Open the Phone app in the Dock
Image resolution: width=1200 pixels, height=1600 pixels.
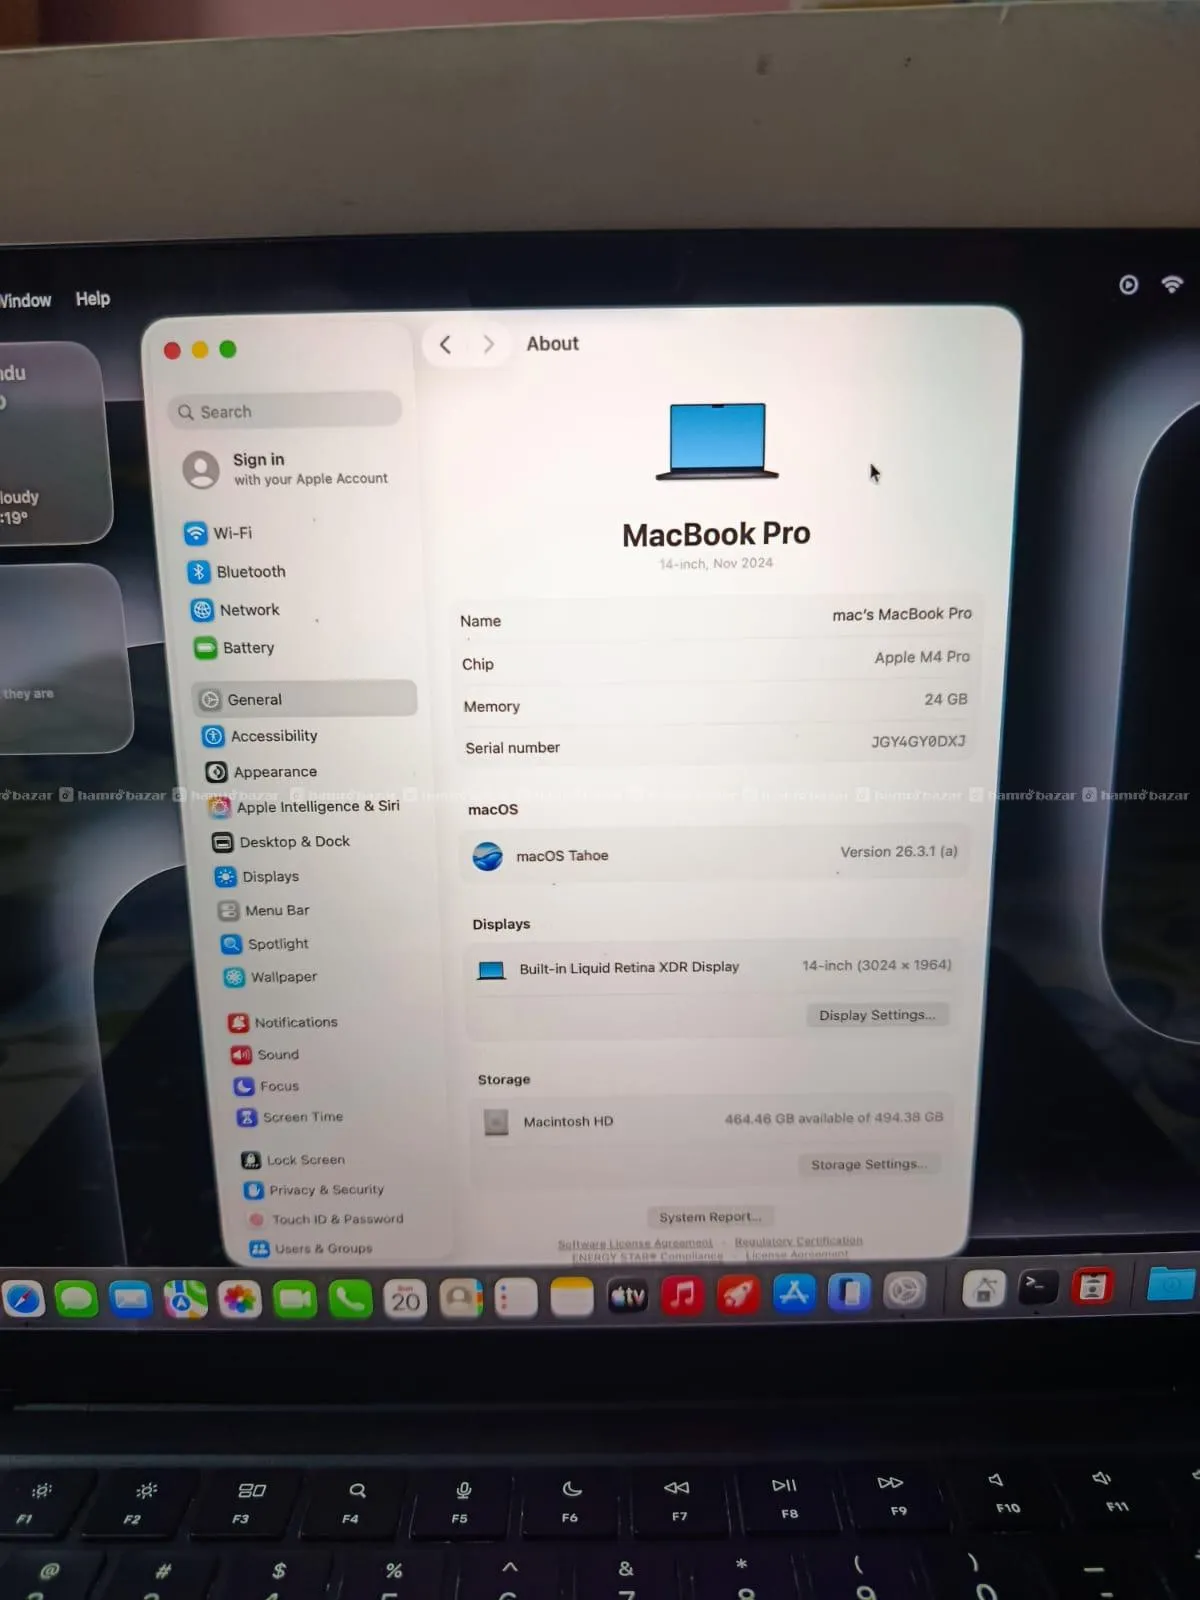click(350, 1299)
